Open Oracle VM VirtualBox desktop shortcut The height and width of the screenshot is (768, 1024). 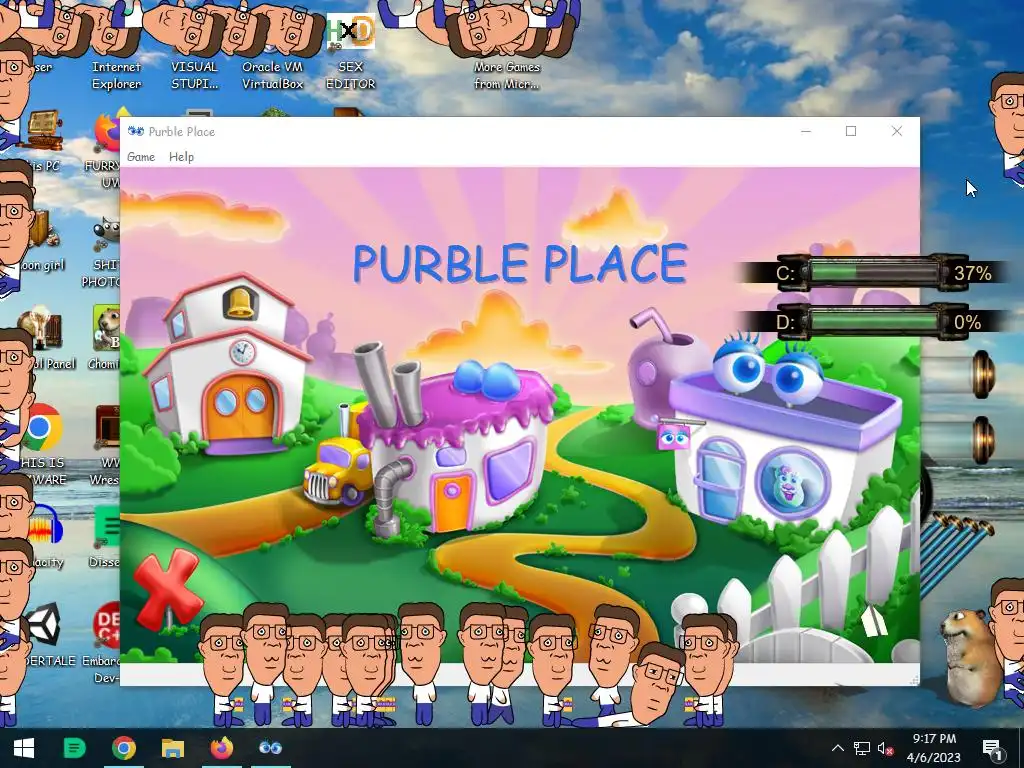point(272,74)
